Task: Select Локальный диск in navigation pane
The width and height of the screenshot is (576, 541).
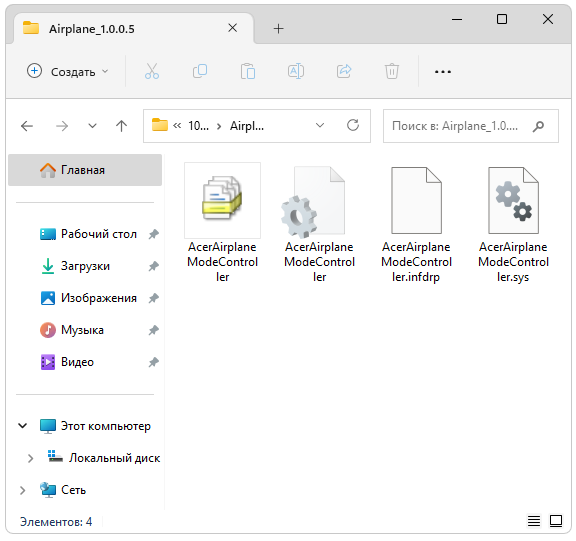Action: point(104,458)
